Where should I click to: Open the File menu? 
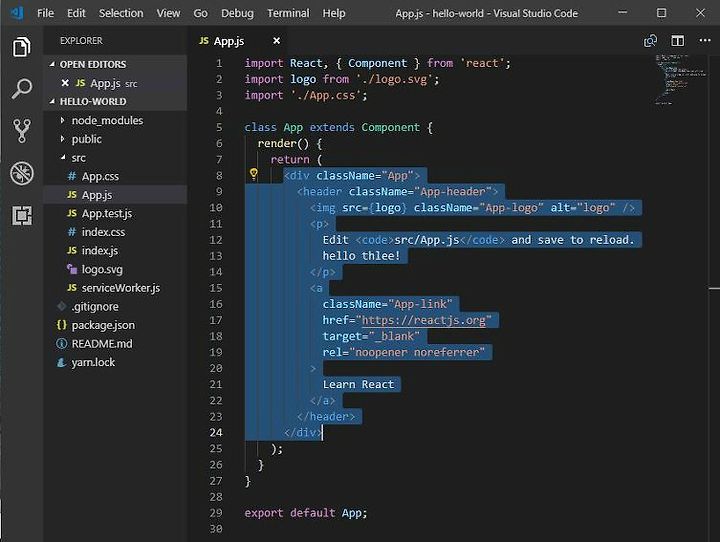point(45,13)
